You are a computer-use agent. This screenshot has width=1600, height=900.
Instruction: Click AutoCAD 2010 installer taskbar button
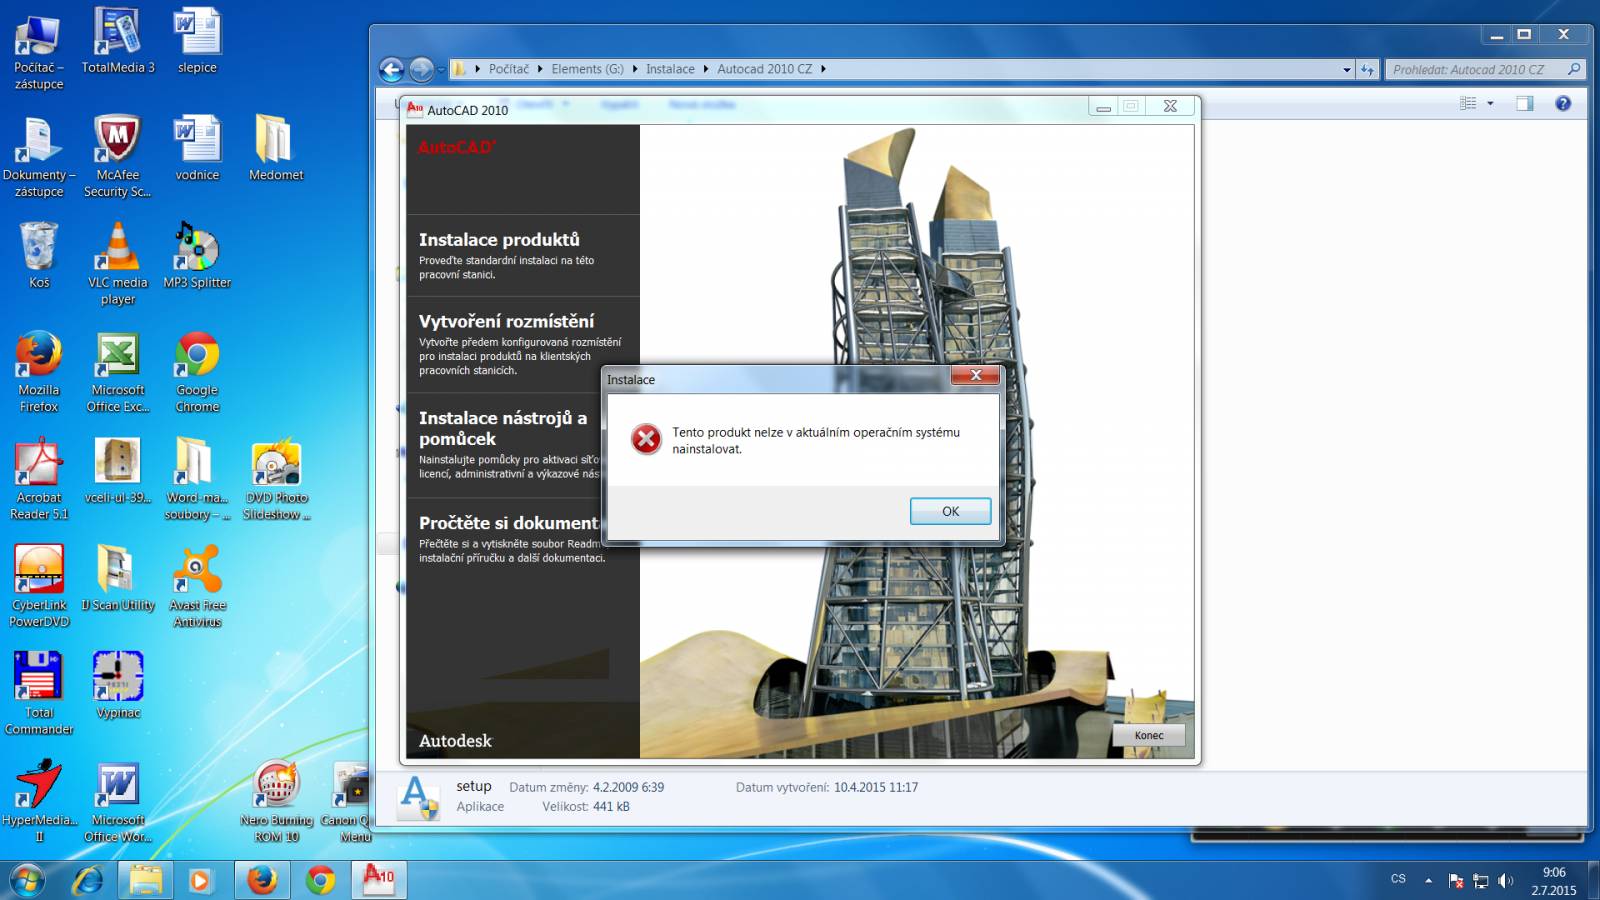(x=379, y=880)
